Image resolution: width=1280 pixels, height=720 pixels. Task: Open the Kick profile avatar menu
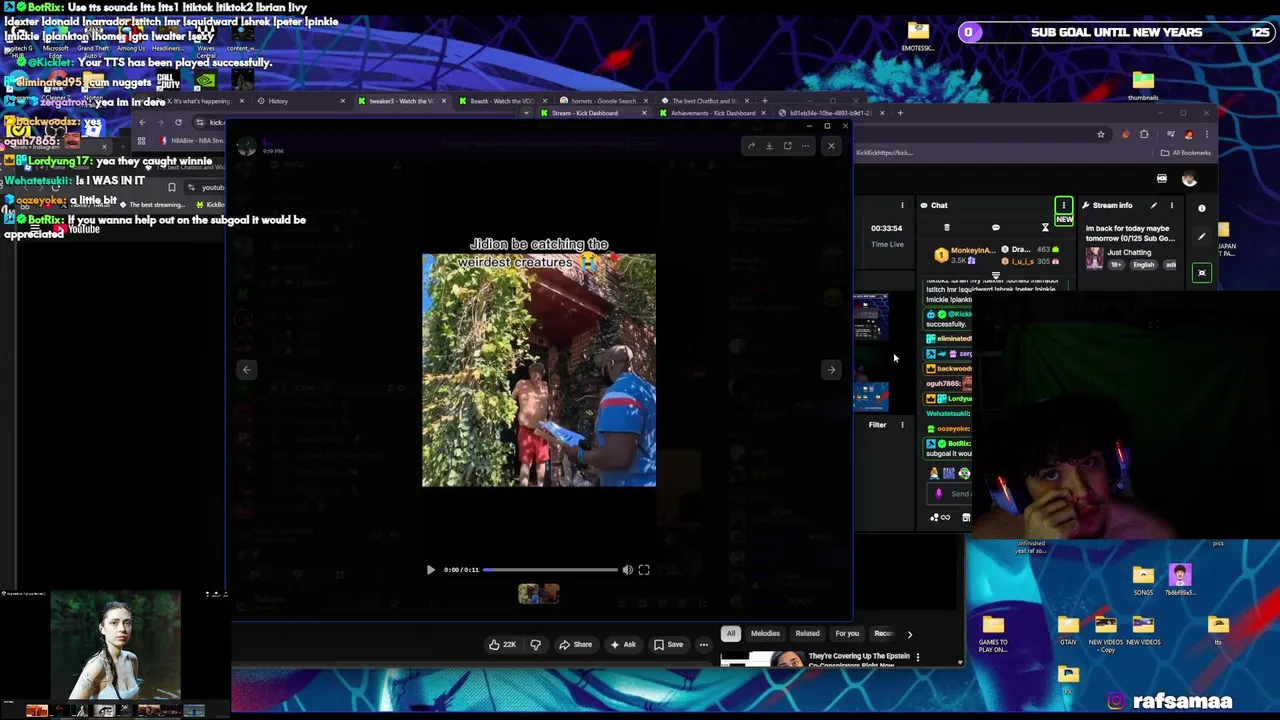click(1189, 179)
